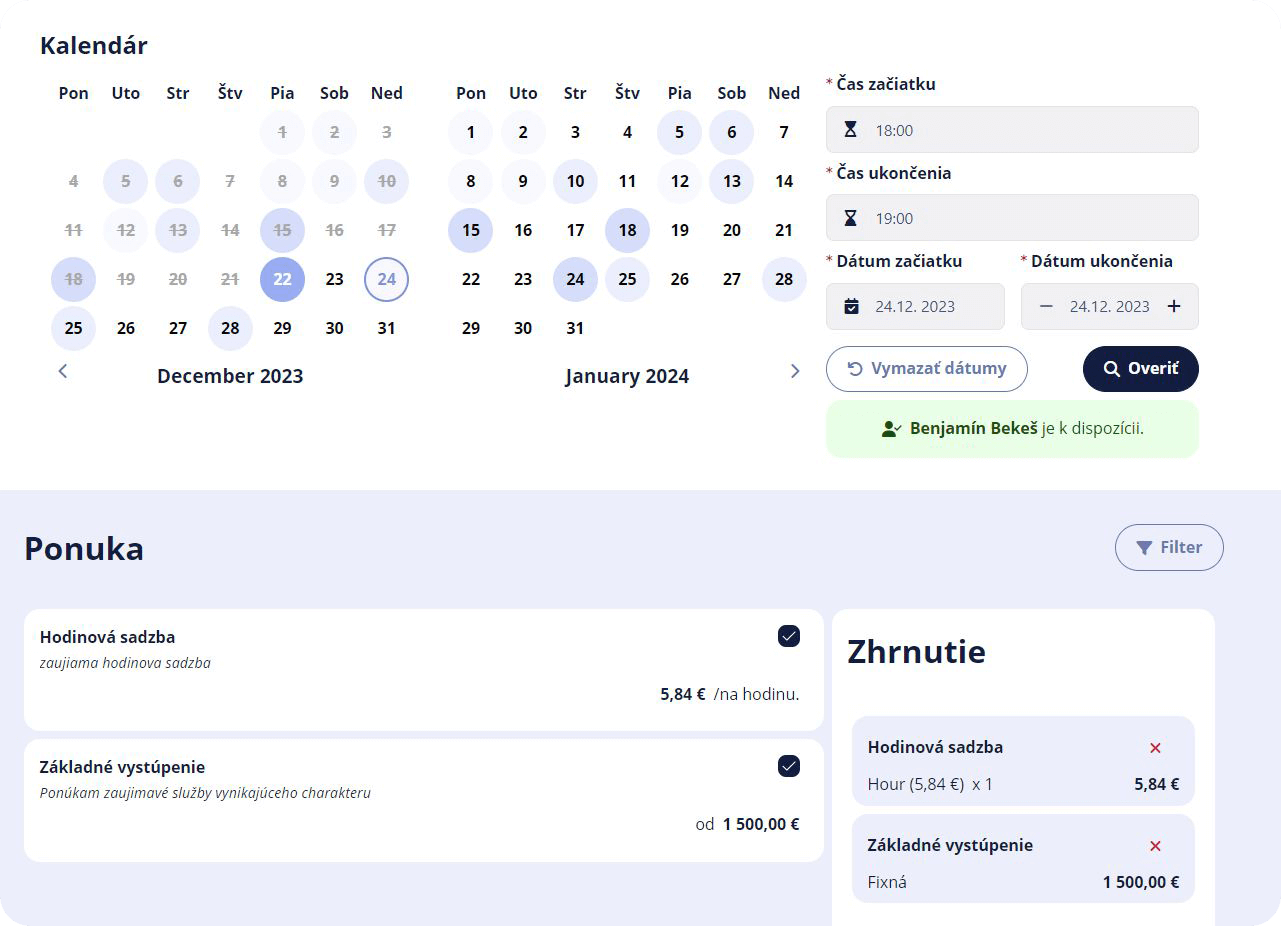Decrease end date with minus icon
The image size is (1282, 927).
1046,306
